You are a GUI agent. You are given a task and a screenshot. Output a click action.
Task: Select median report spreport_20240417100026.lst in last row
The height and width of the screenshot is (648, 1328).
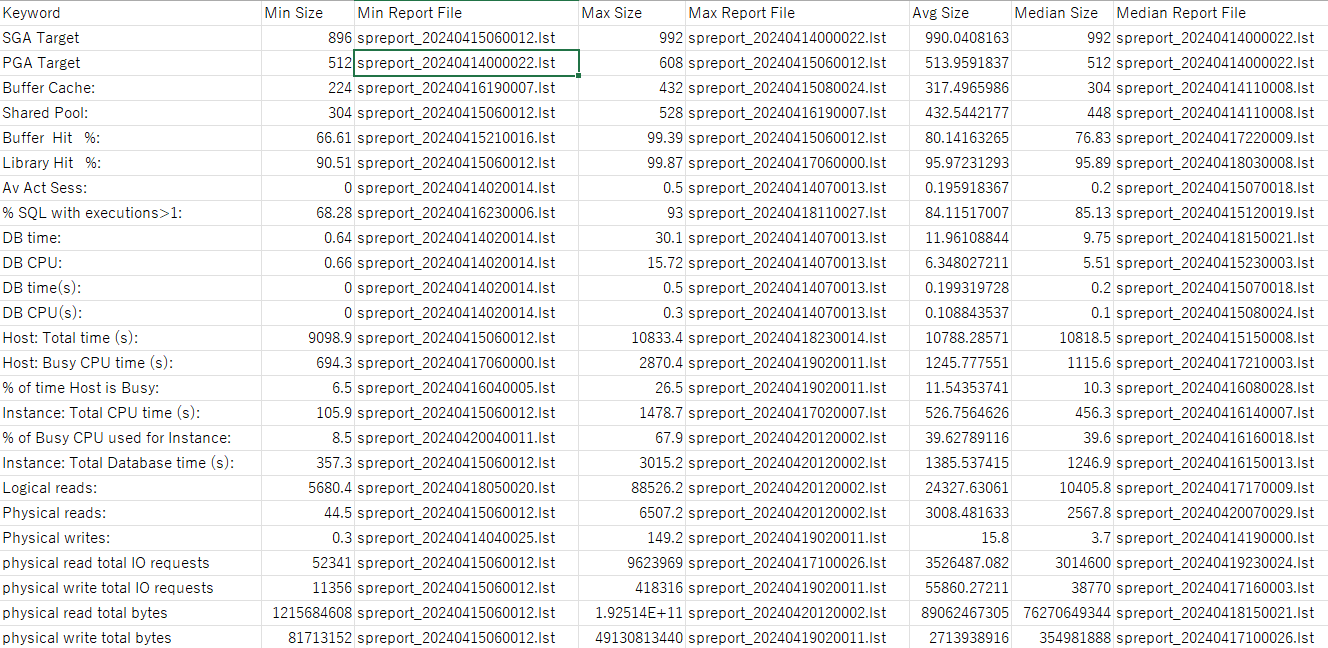[1221, 638]
